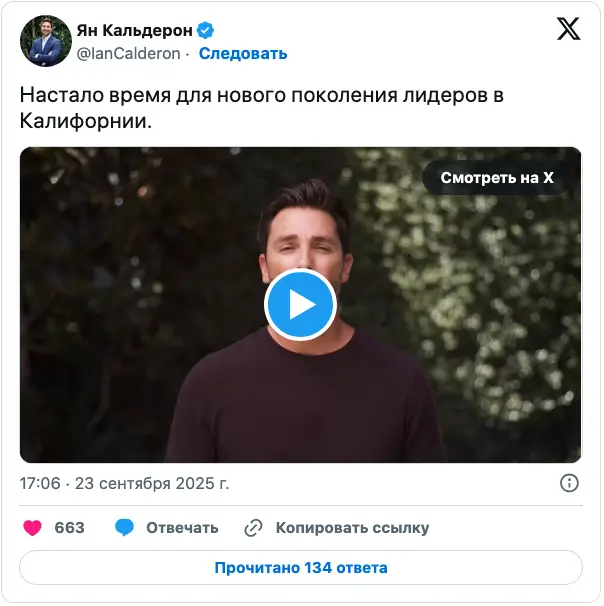Click the Следовать follow link
Screen dimensions: 604x606
243,54
